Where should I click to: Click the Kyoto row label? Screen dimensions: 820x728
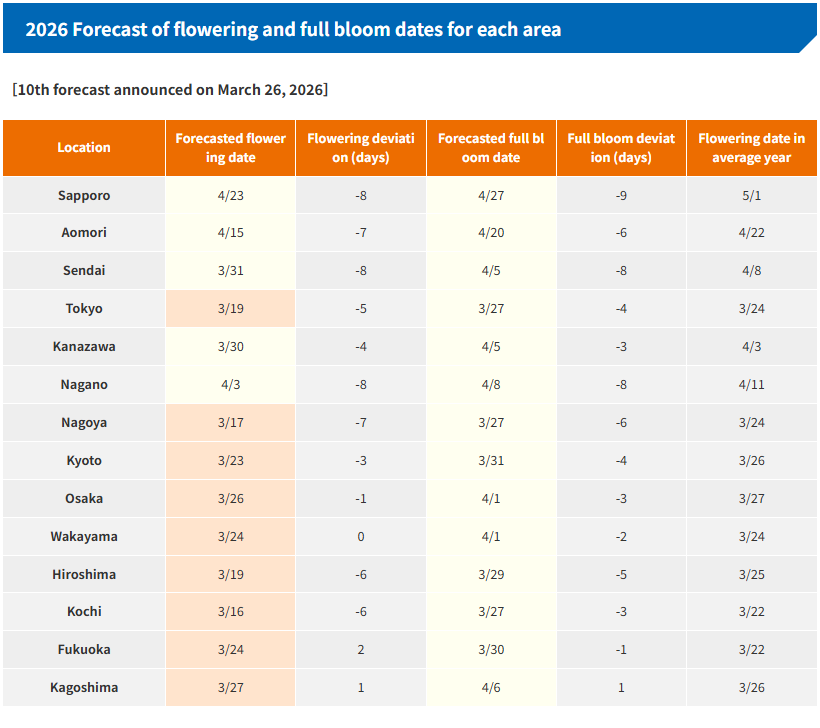click(x=84, y=461)
